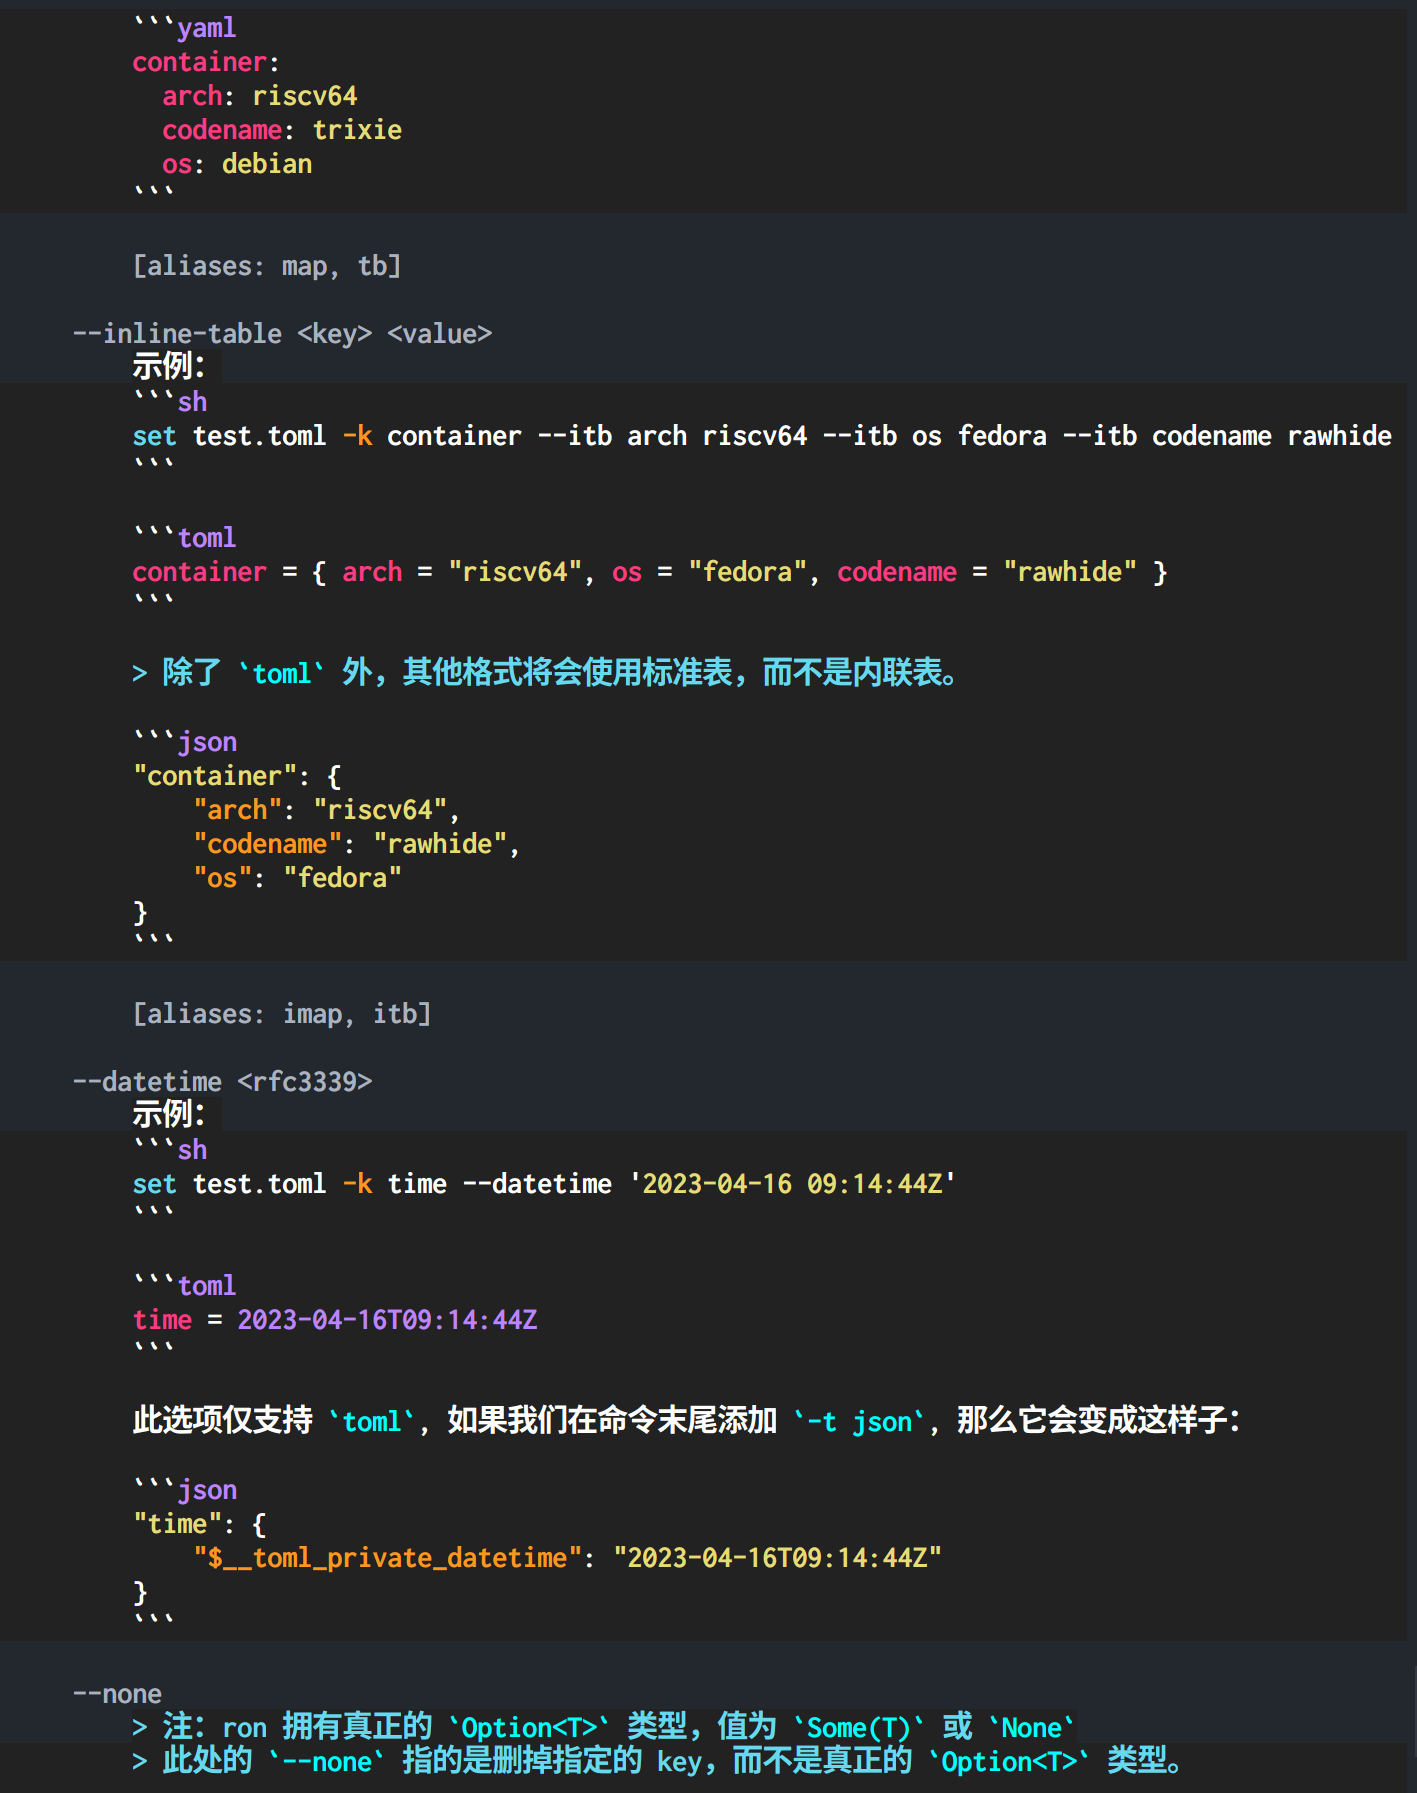Viewport: 1417px width, 1793px height.
Task: Click the '"arch": "riscv64",' json line
Action: coord(327,810)
